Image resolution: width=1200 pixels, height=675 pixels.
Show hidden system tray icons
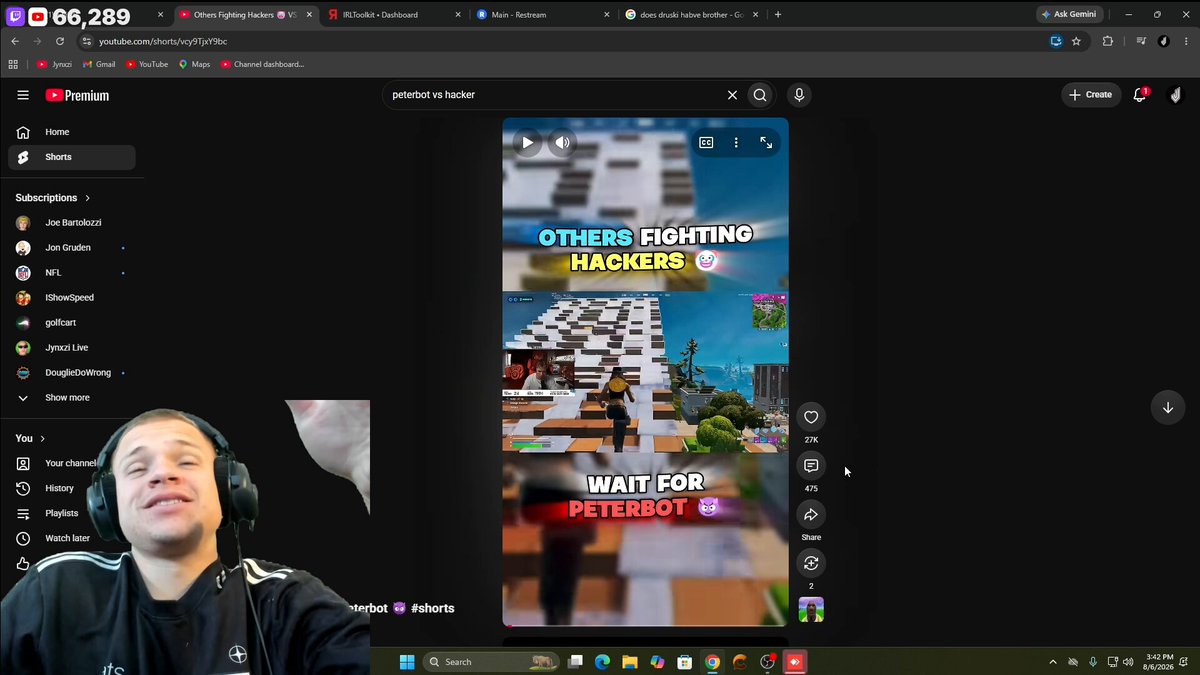click(x=1053, y=662)
